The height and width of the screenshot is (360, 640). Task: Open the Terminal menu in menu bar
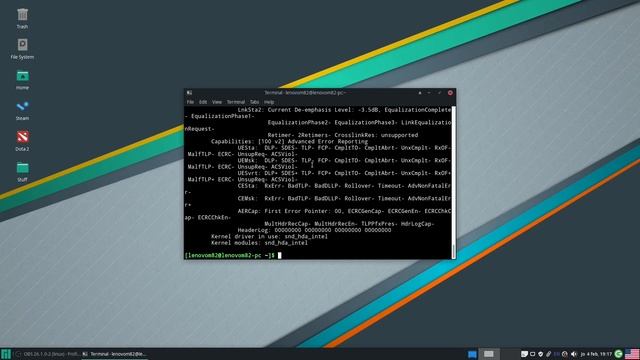coord(236,102)
